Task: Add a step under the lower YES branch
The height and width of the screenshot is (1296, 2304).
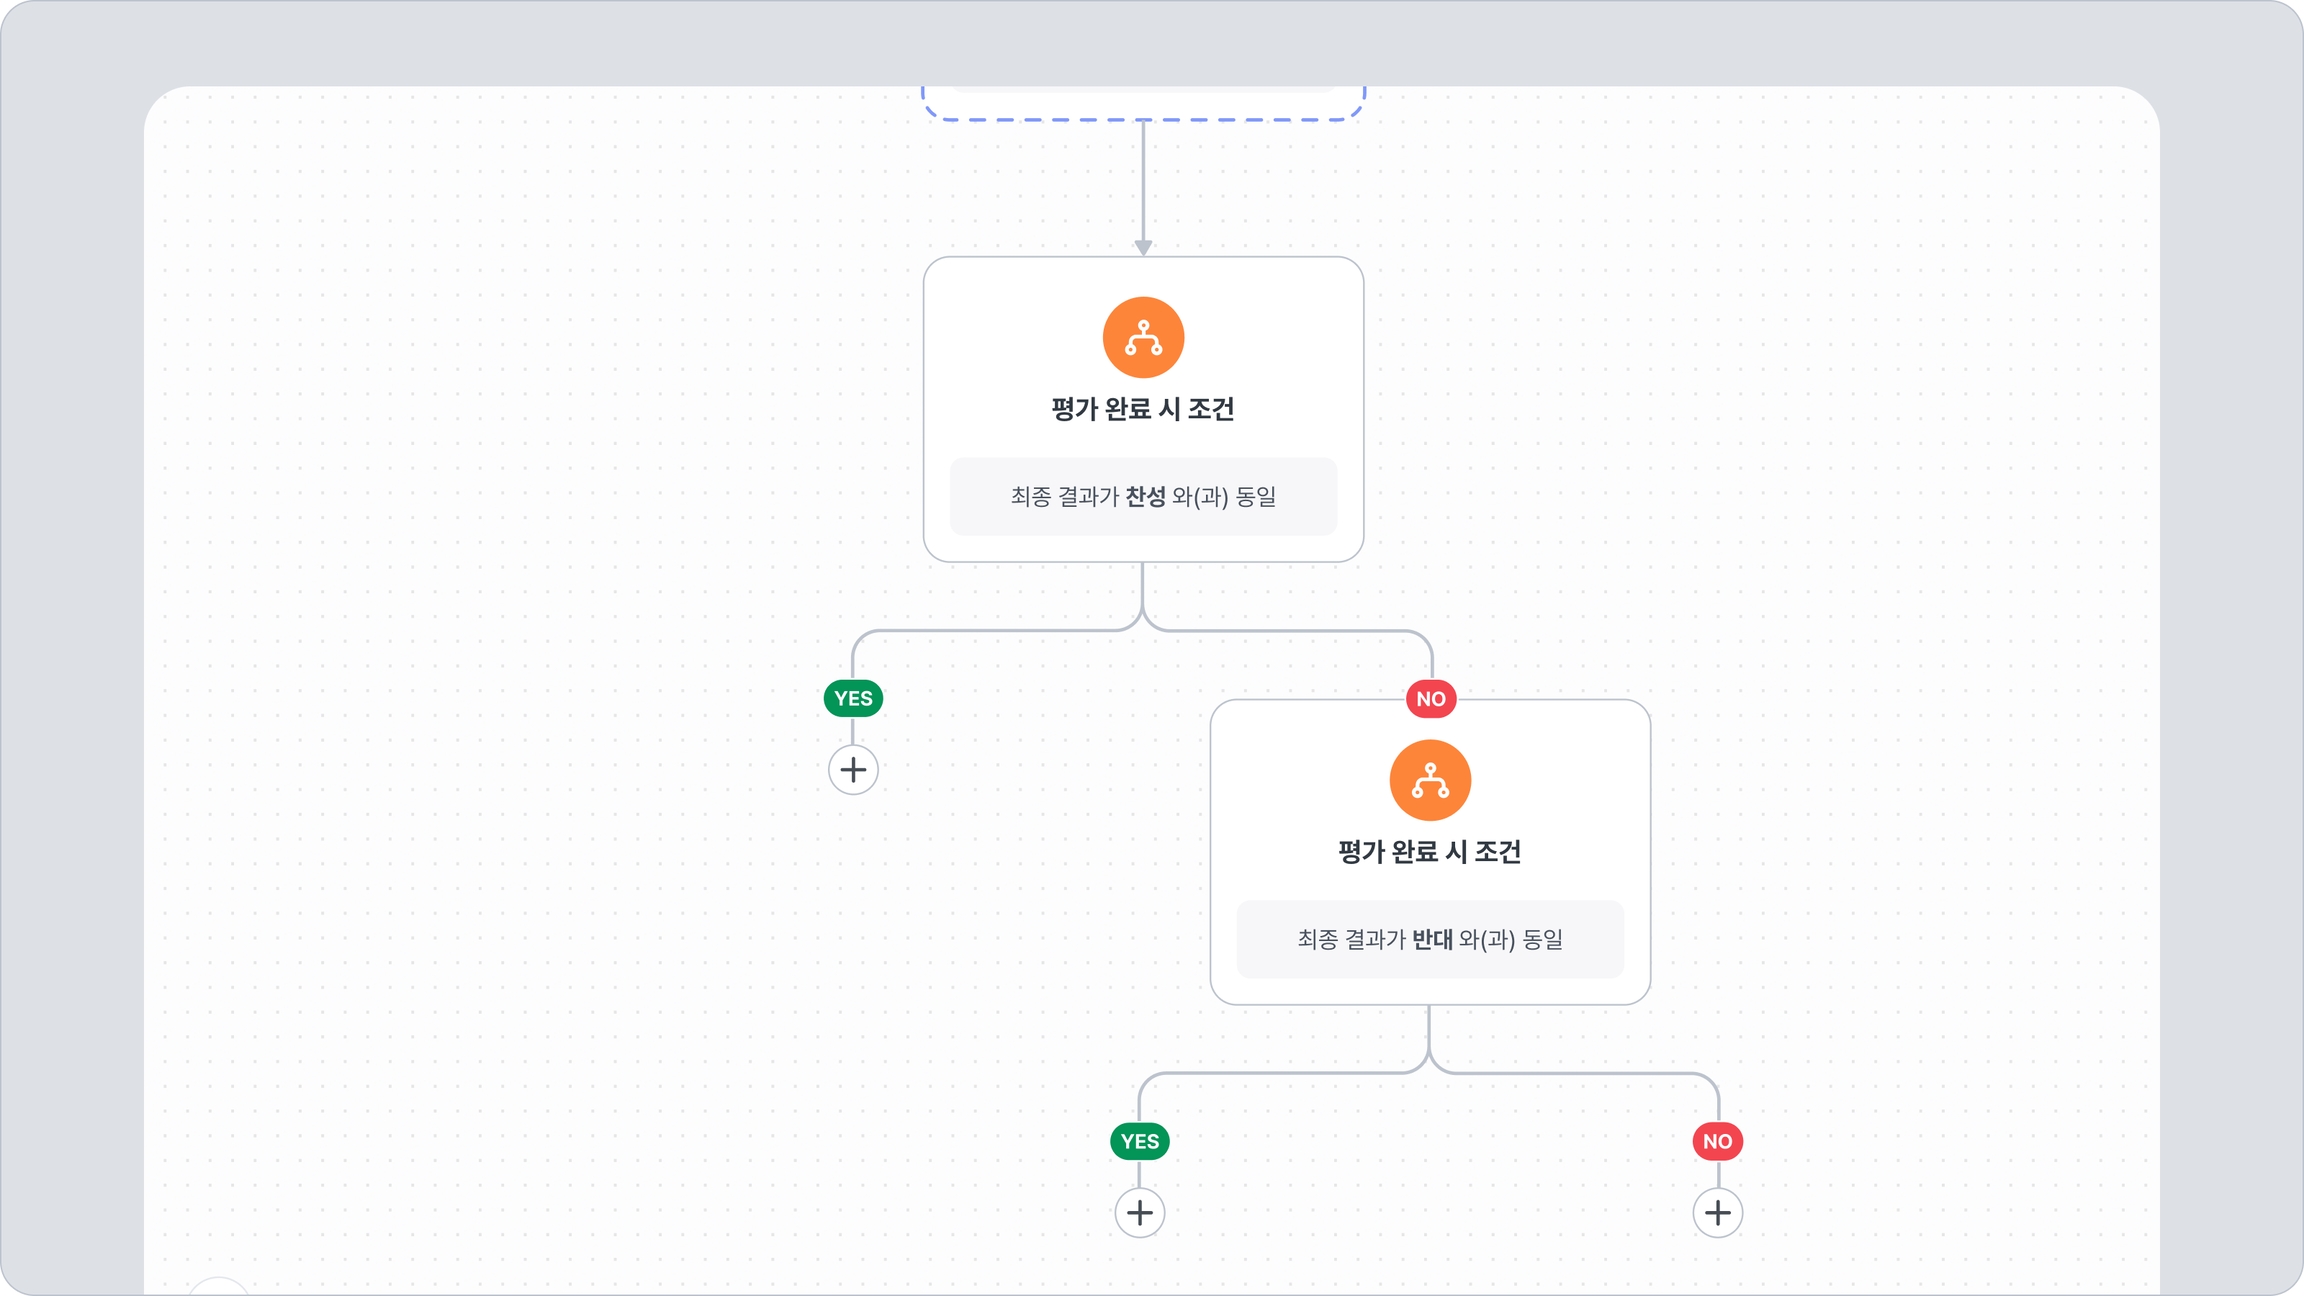Action: click(1139, 1213)
